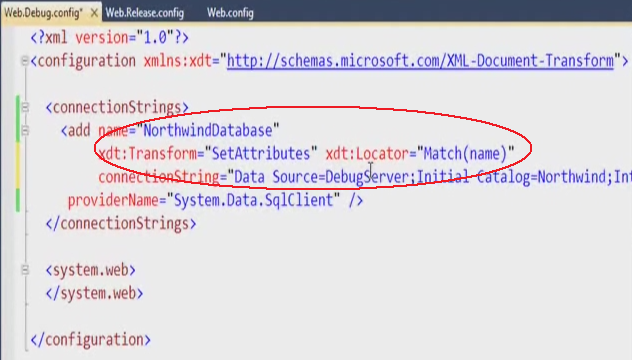Click the closing system.web tag
The width and height of the screenshot is (635, 360).
pos(94,293)
